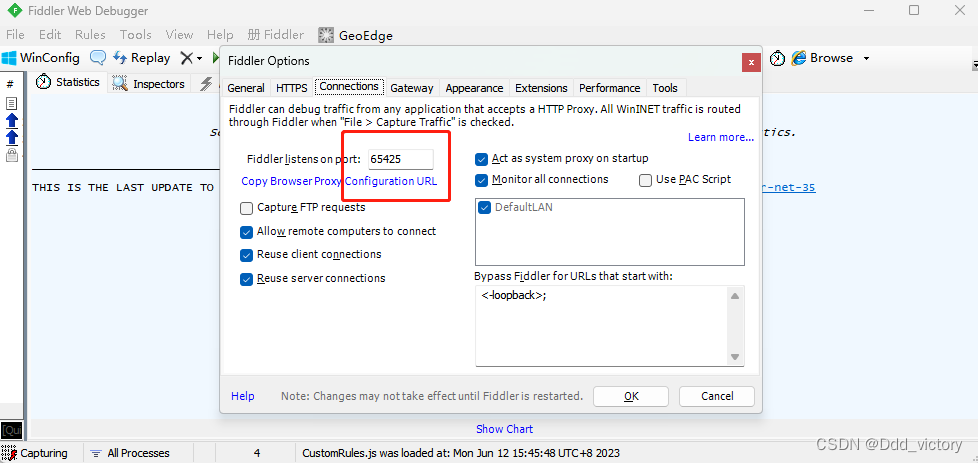Toggle Capture FTP requests checkbox
The image size is (978, 463).
tap(246, 208)
